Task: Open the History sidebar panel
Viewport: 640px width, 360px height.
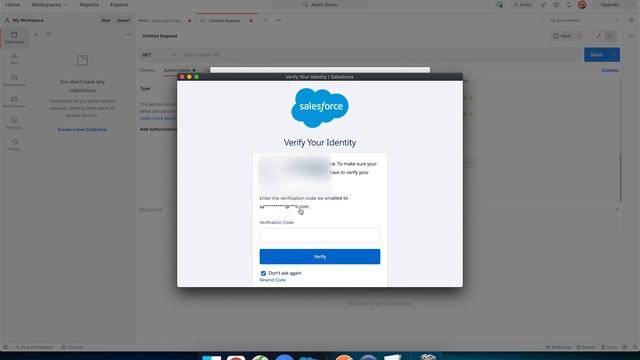Action: click(x=14, y=144)
